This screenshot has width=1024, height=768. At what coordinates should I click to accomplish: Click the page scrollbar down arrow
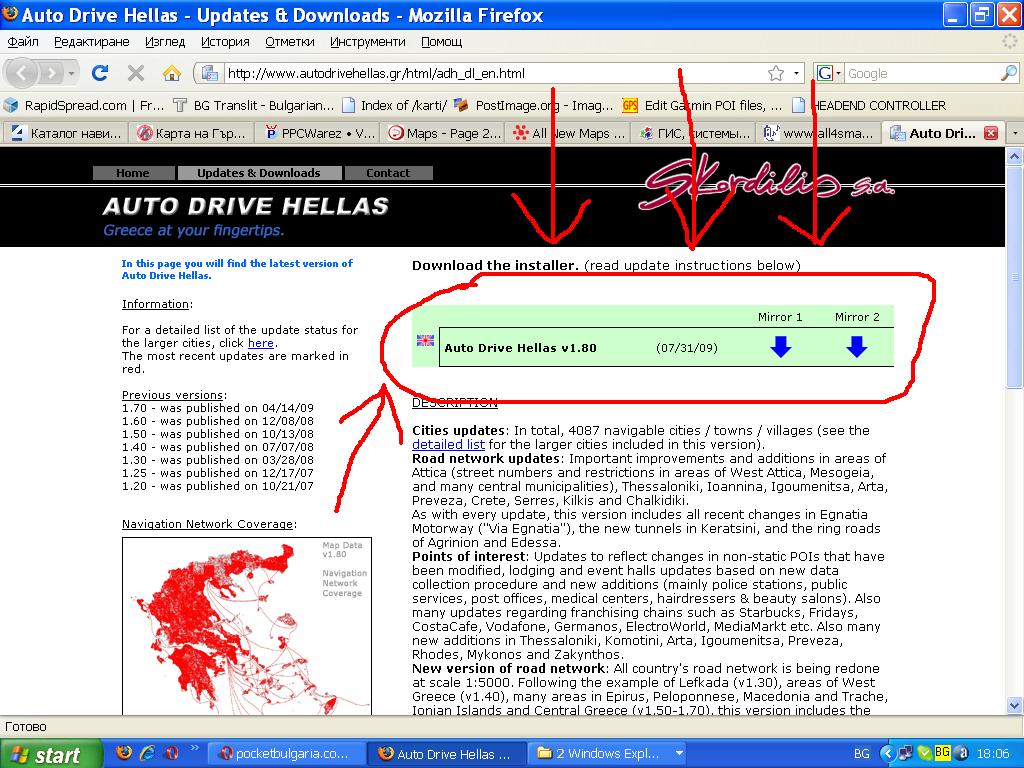(x=1014, y=705)
